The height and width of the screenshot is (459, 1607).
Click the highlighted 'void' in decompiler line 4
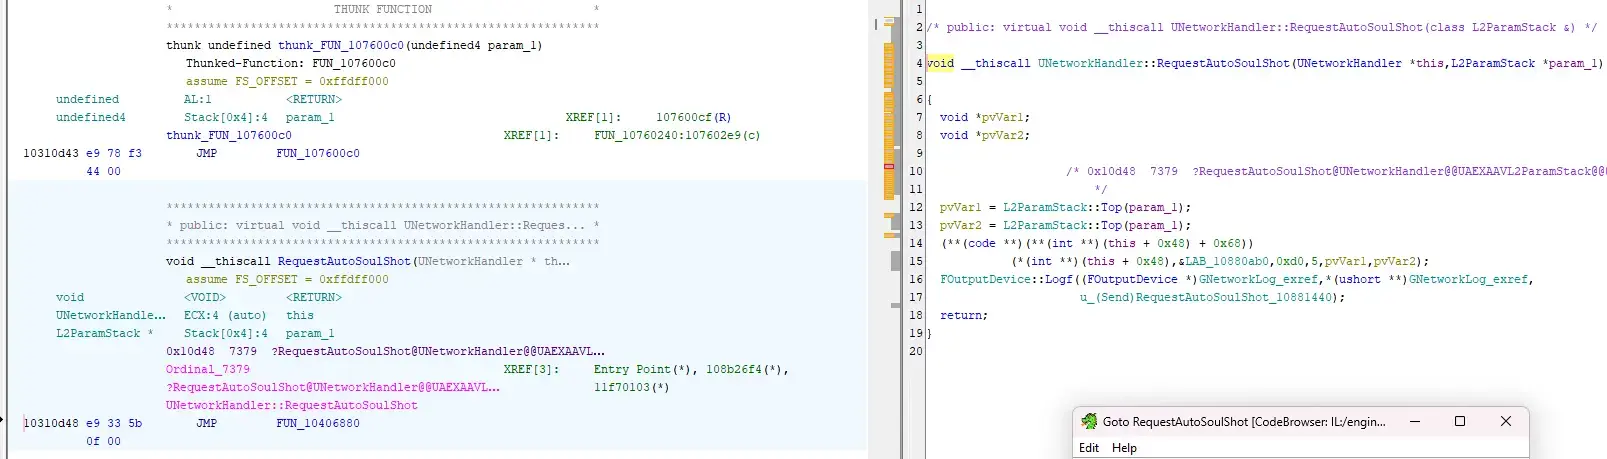pos(940,63)
